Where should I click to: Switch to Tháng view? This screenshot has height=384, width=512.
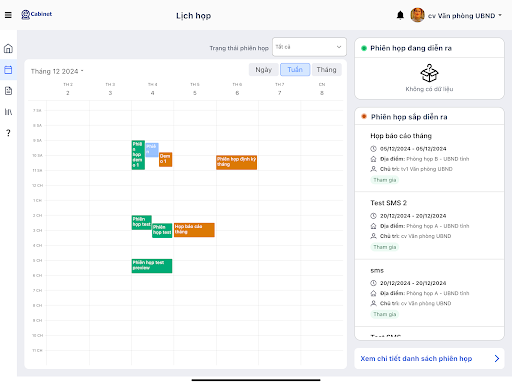click(x=326, y=70)
